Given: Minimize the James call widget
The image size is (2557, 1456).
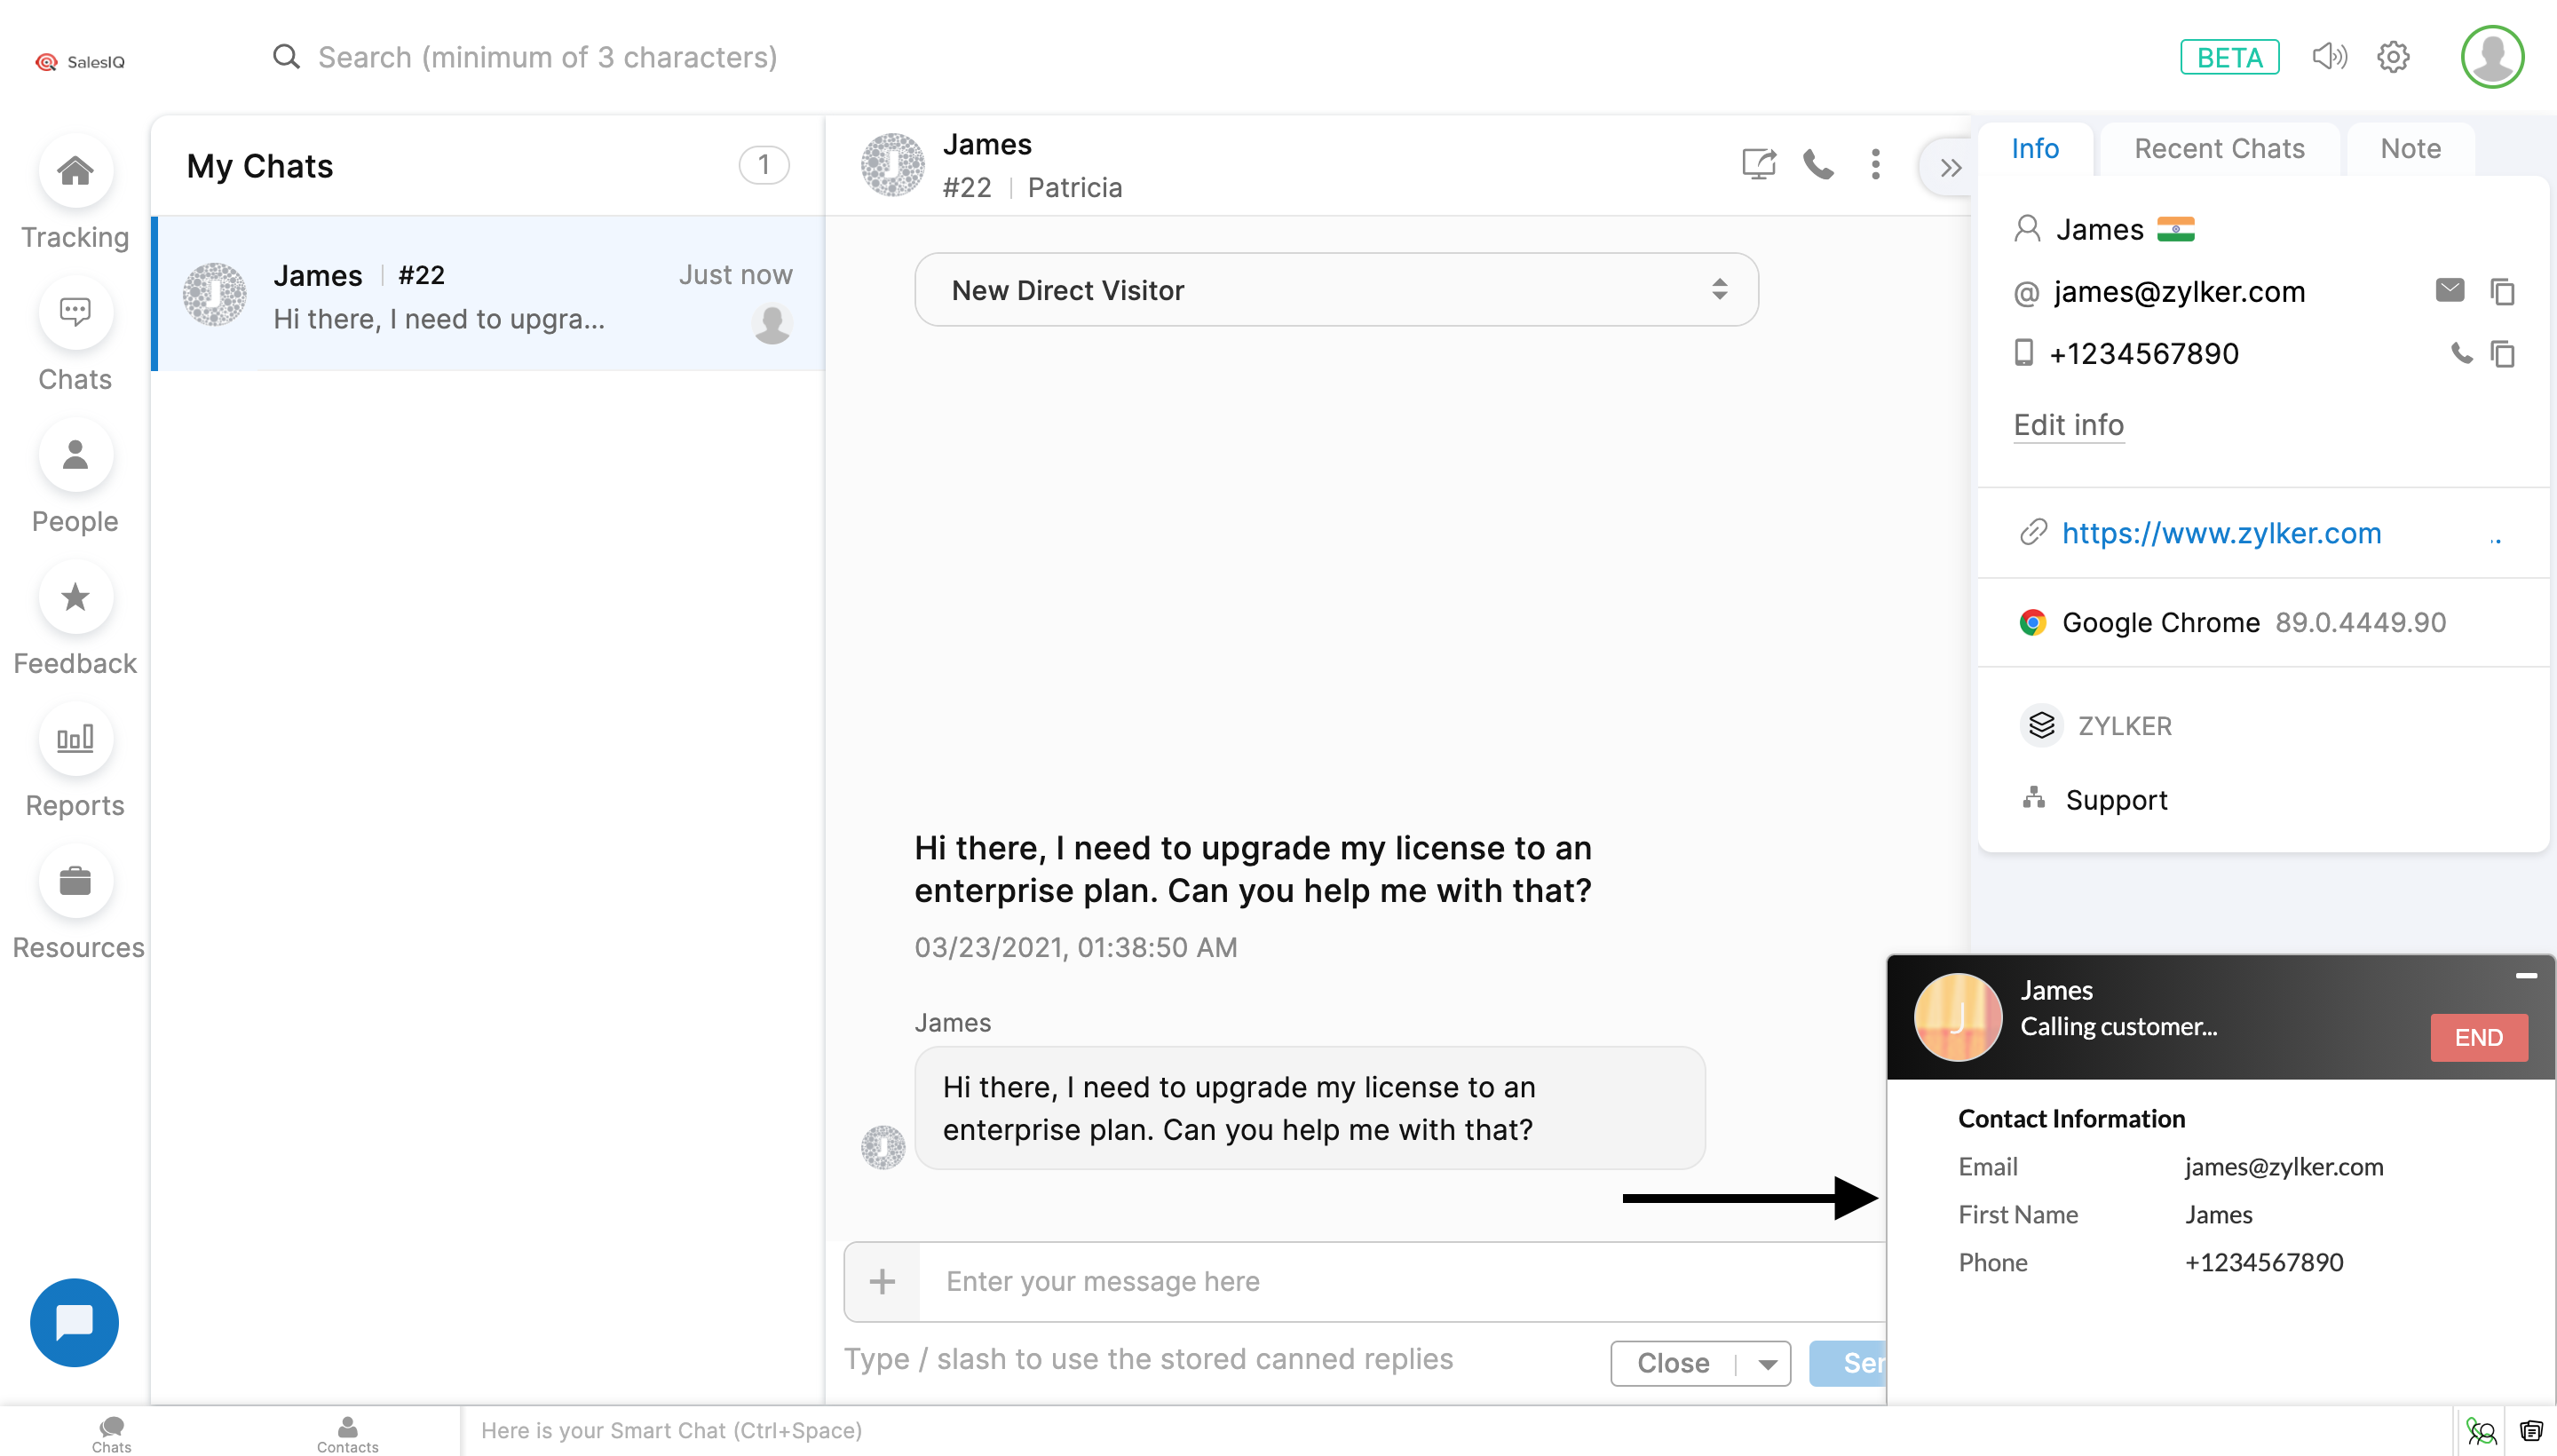Looking at the screenshot, I should pyautogui.click(x=2525, y=975).
